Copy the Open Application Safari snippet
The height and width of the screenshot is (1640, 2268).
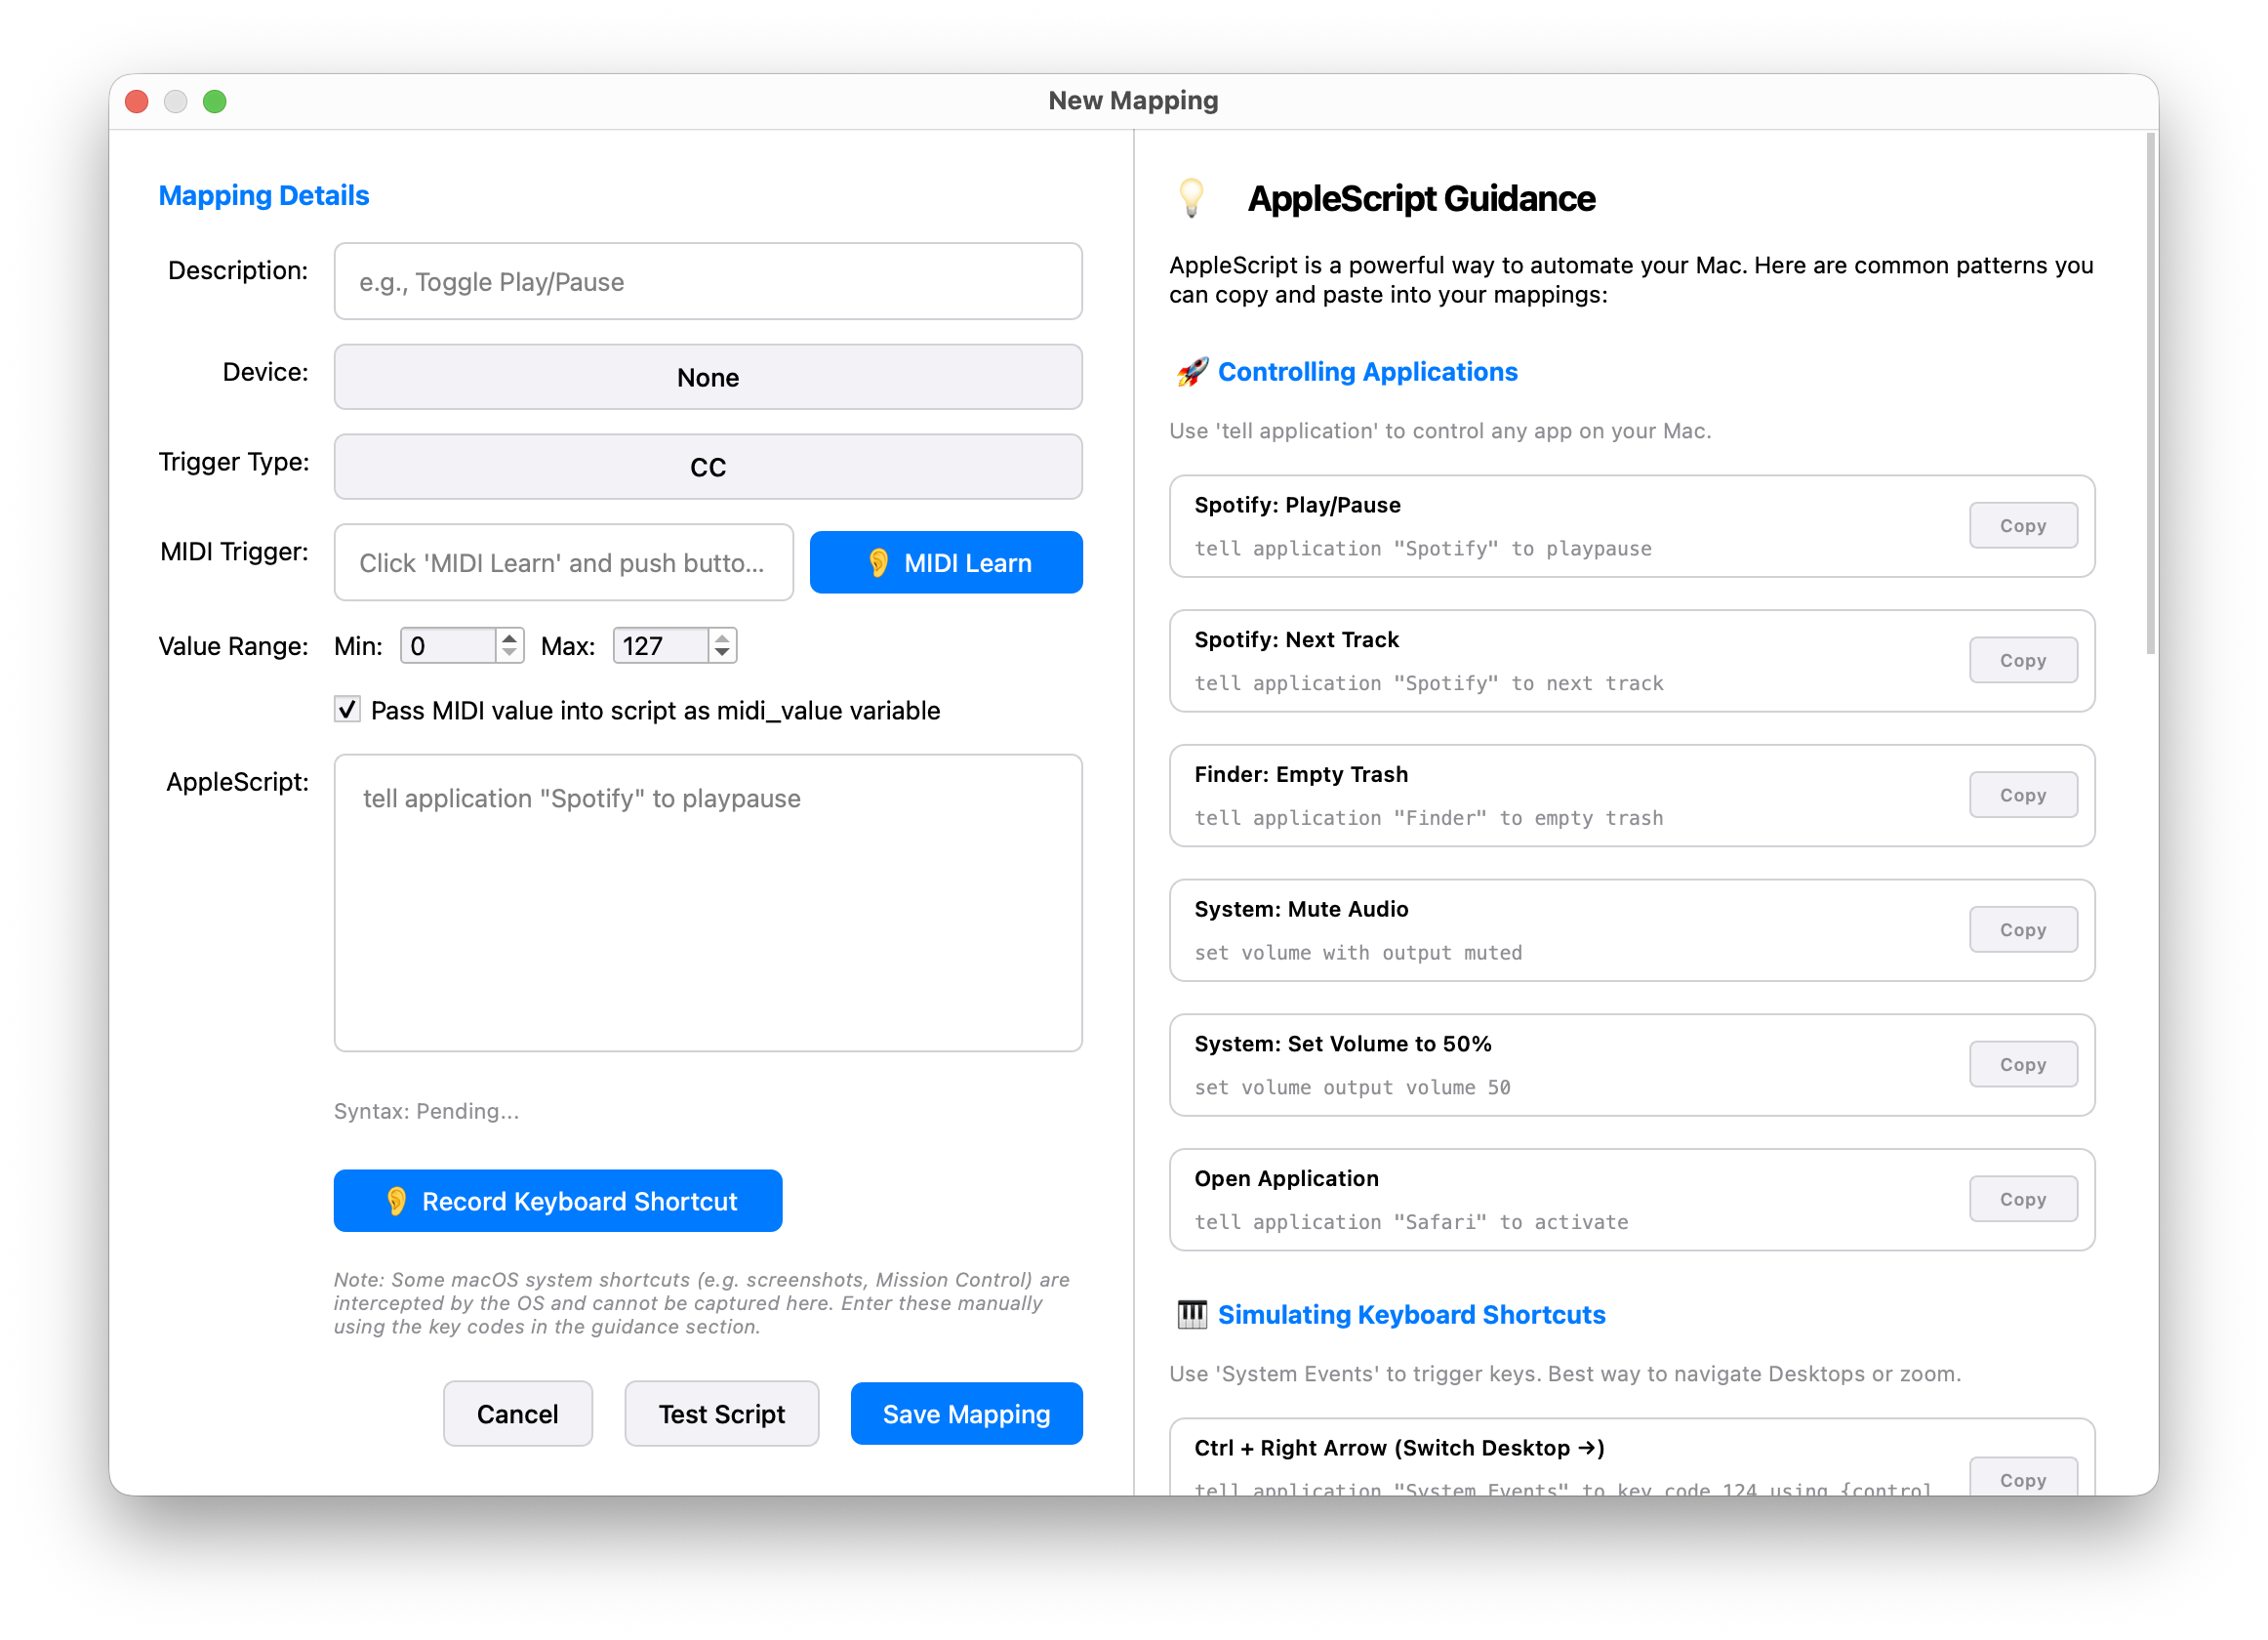[2023, 1198]
